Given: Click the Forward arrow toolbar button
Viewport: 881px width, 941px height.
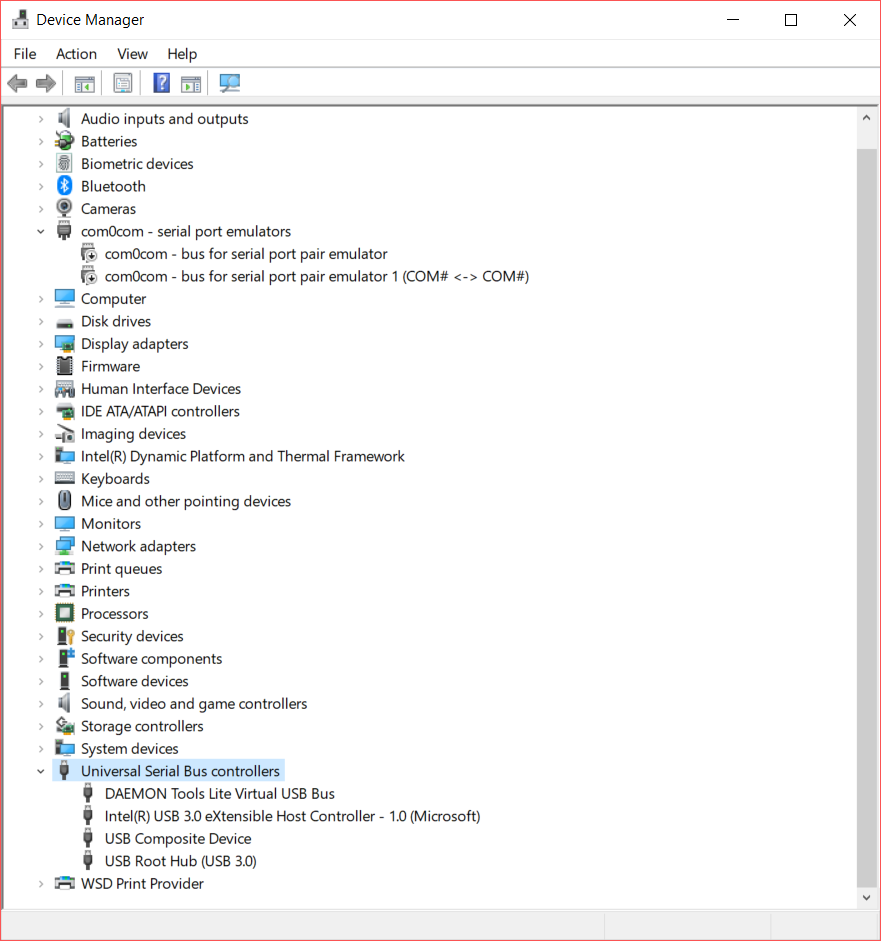Looking at the screenshot, I should (46, 83).
